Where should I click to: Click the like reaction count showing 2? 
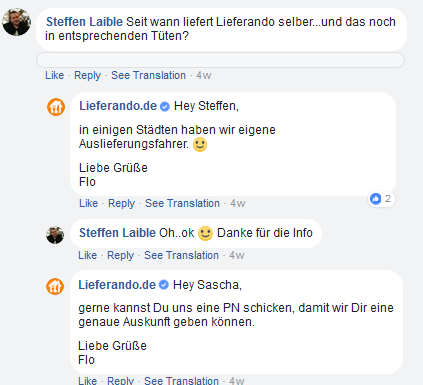[381, 199]
